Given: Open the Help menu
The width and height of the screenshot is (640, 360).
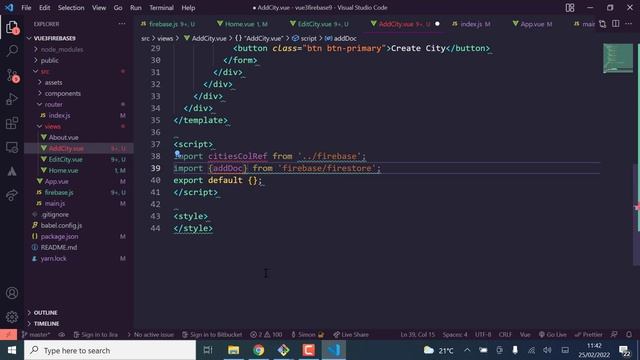Looking at the screenshot, I should click(x=188, y=8).
